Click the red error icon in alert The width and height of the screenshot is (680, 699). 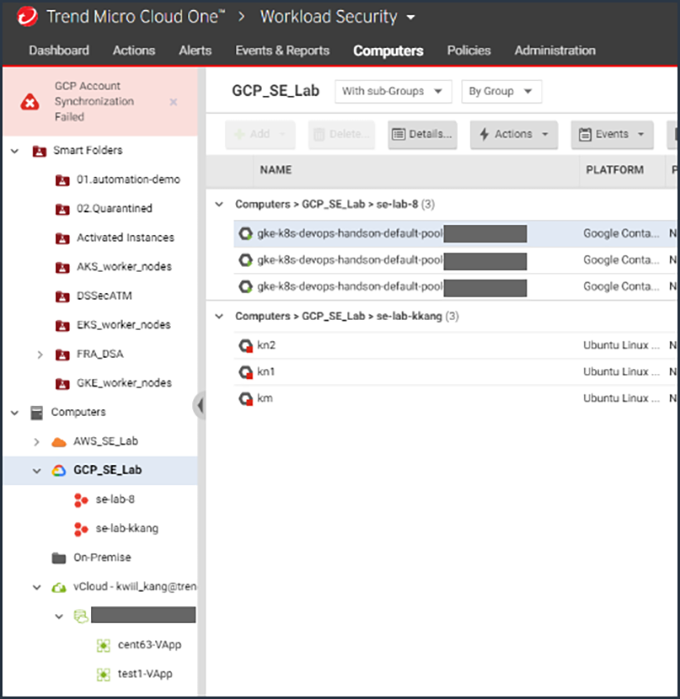[x=31, y=102]
